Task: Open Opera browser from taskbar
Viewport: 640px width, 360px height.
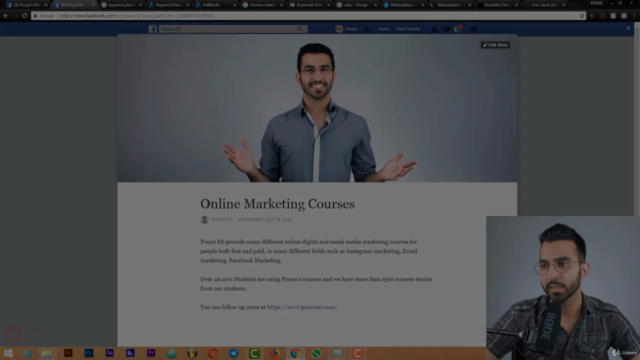Action: pyautogui.click(x=213, y=353)
